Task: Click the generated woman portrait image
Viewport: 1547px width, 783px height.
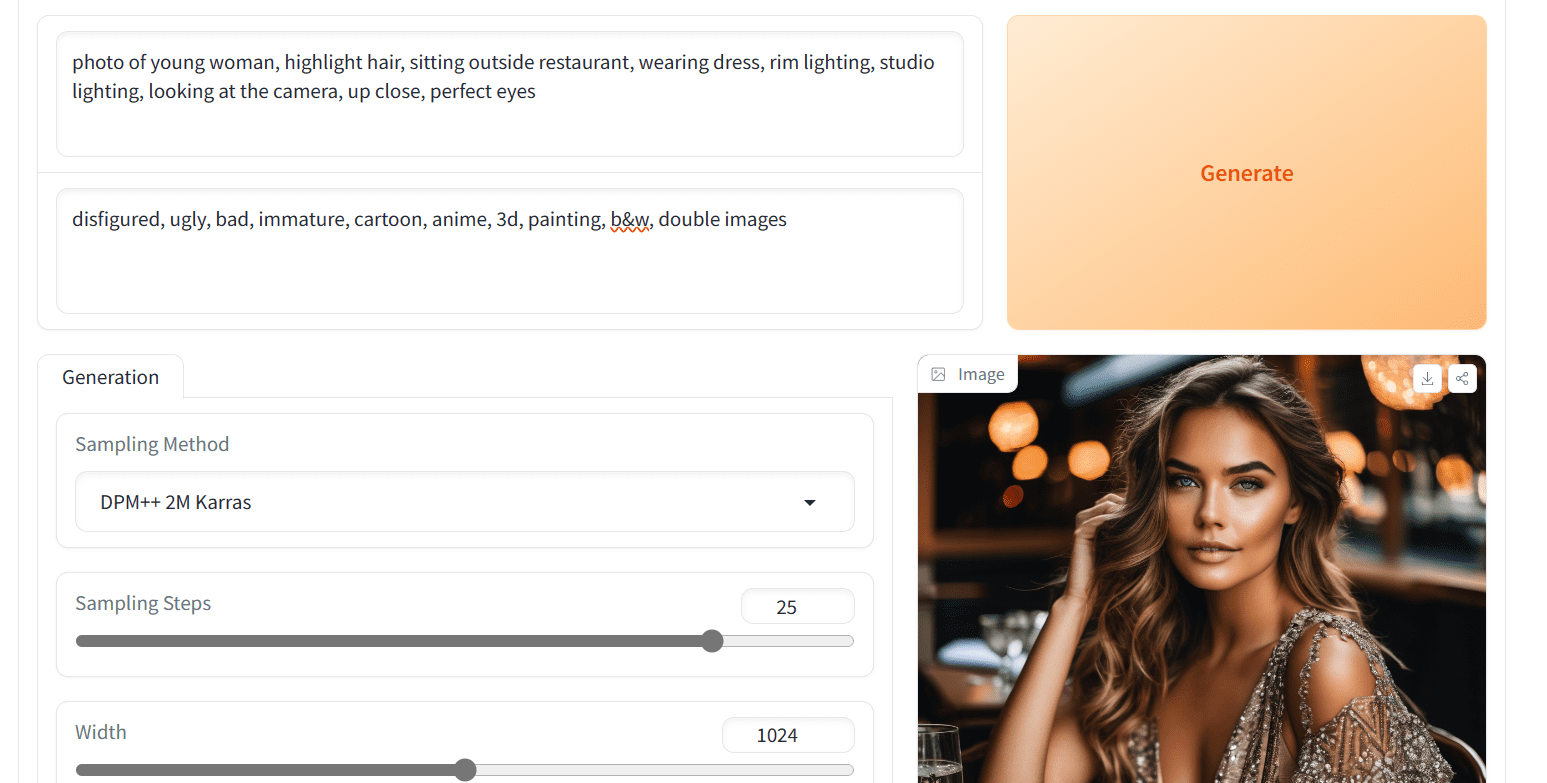Action: point(1201,569)
